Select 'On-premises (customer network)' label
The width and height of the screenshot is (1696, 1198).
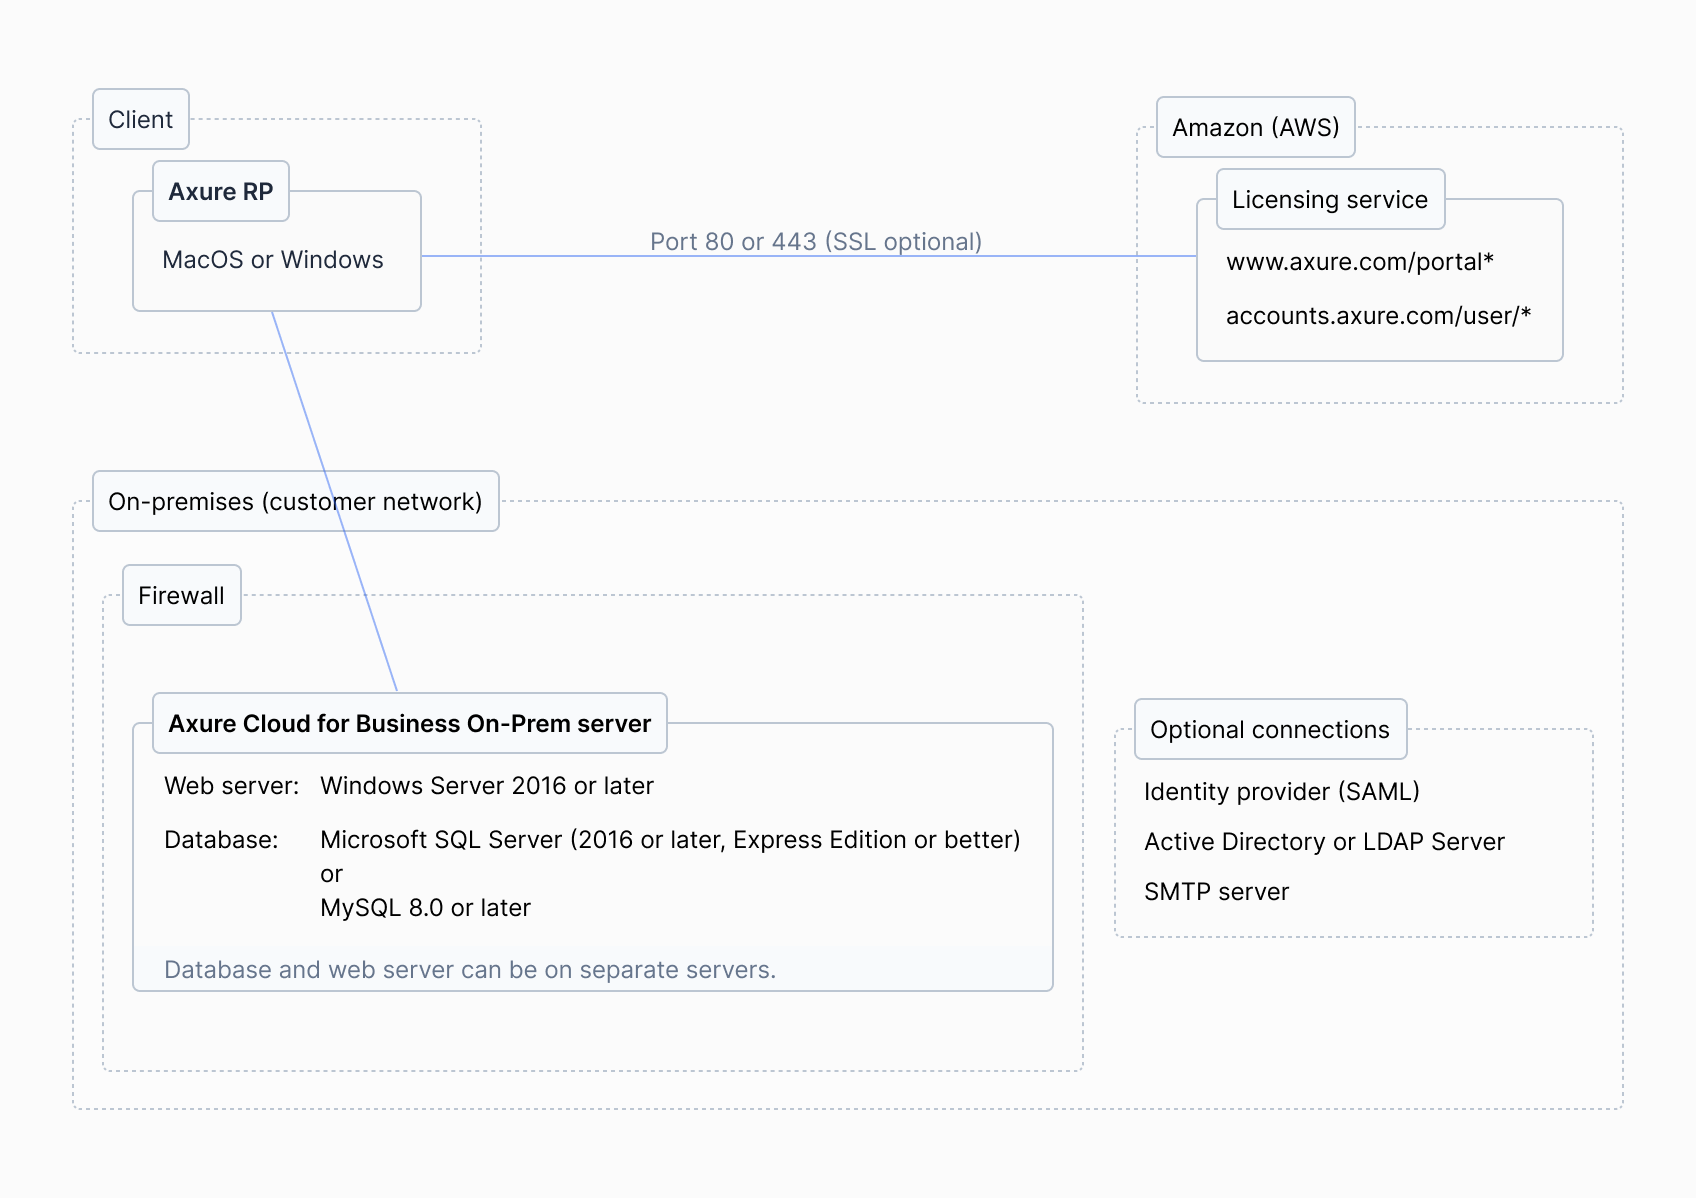(x=296, y=501)
